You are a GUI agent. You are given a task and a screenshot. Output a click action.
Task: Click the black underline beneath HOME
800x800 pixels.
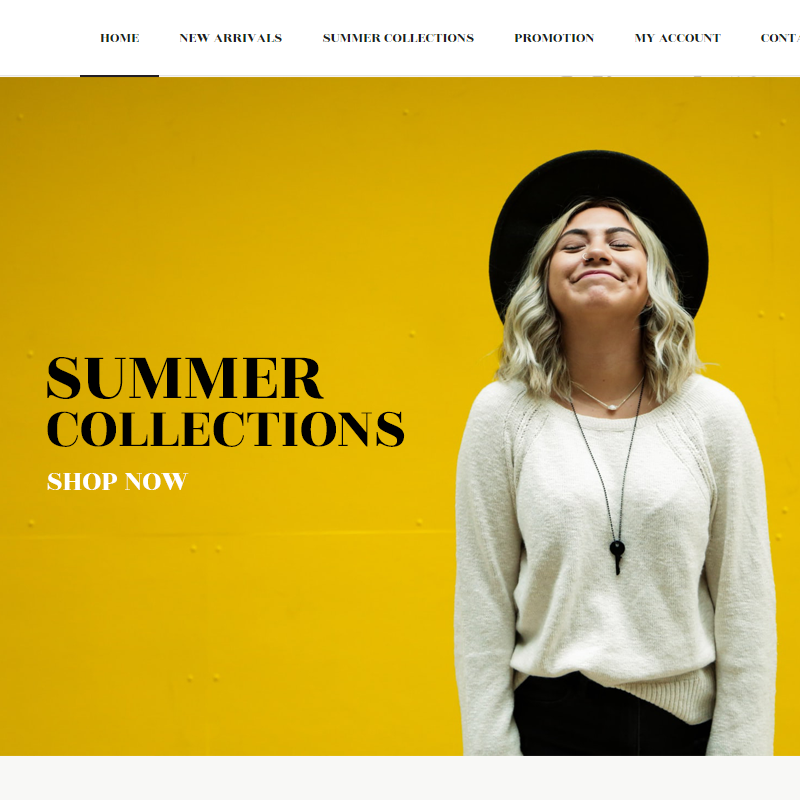tap(119, 76)
